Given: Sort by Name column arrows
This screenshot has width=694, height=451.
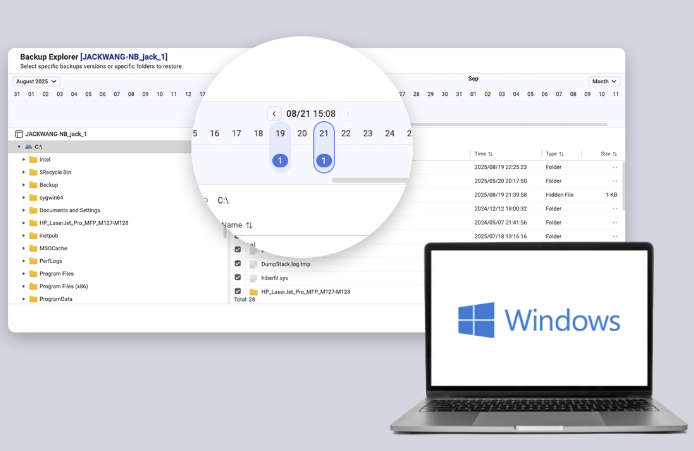Looking at the screenshot, I should coord(249,225).
